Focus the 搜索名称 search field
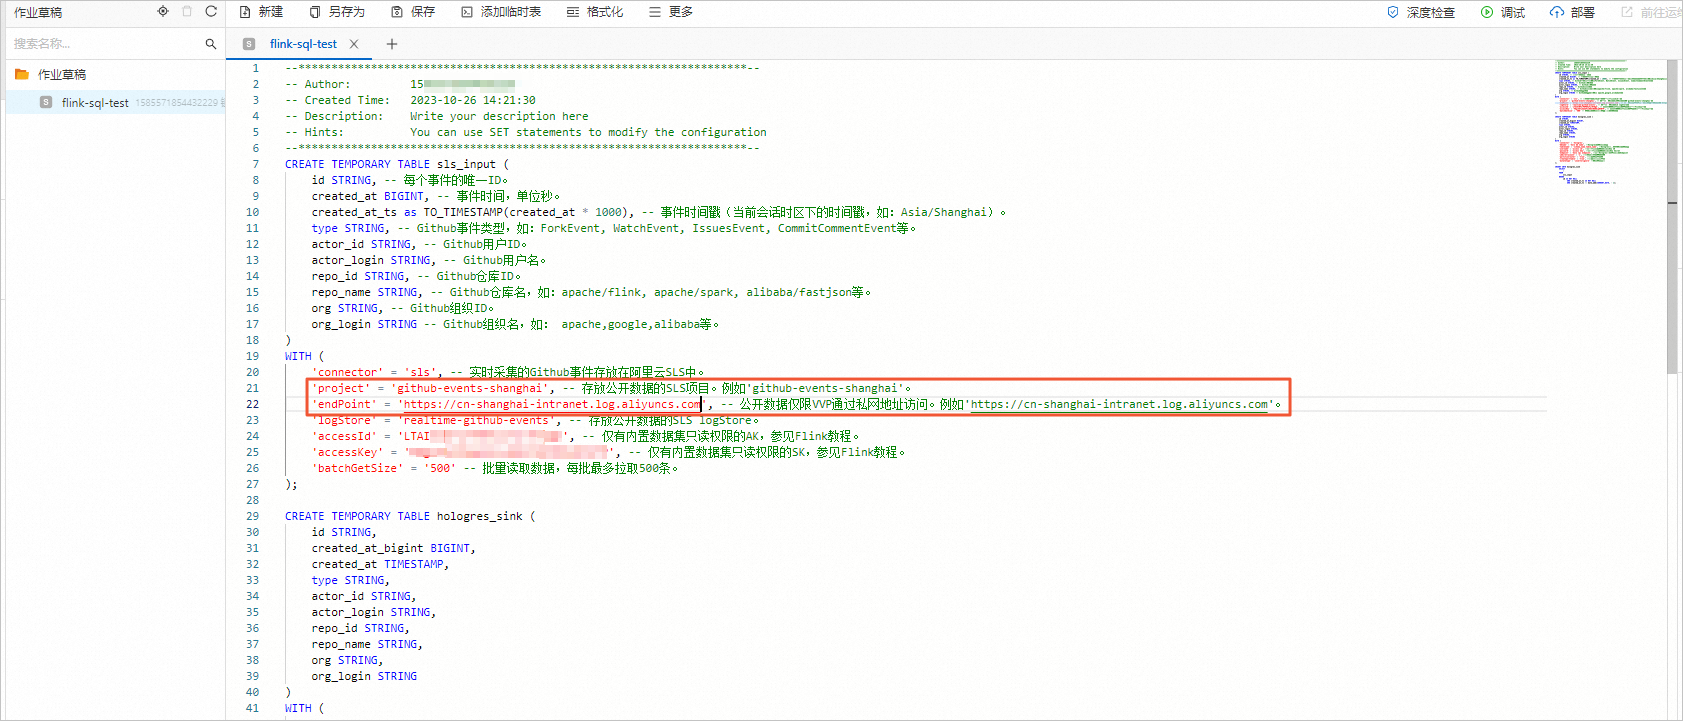The image size is (1683, 721). (105, 44)
